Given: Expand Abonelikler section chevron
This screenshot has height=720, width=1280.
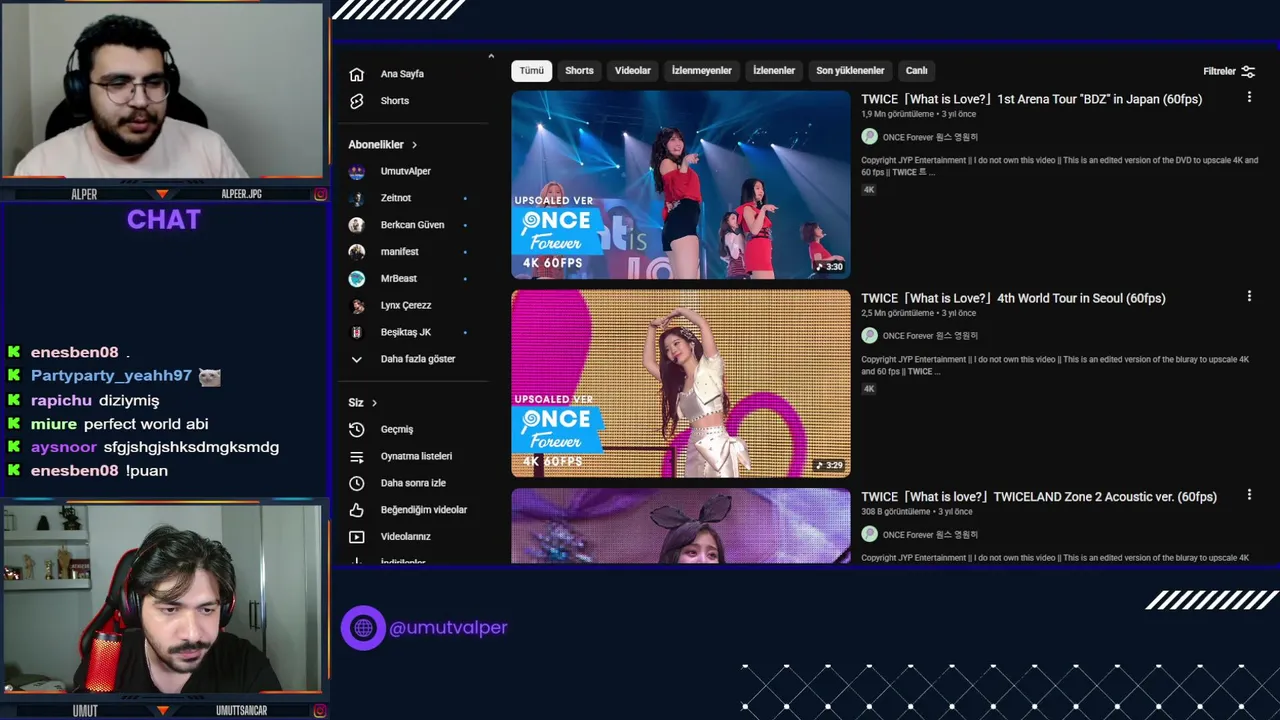Looking at the screenshot, I should [414, 145].
